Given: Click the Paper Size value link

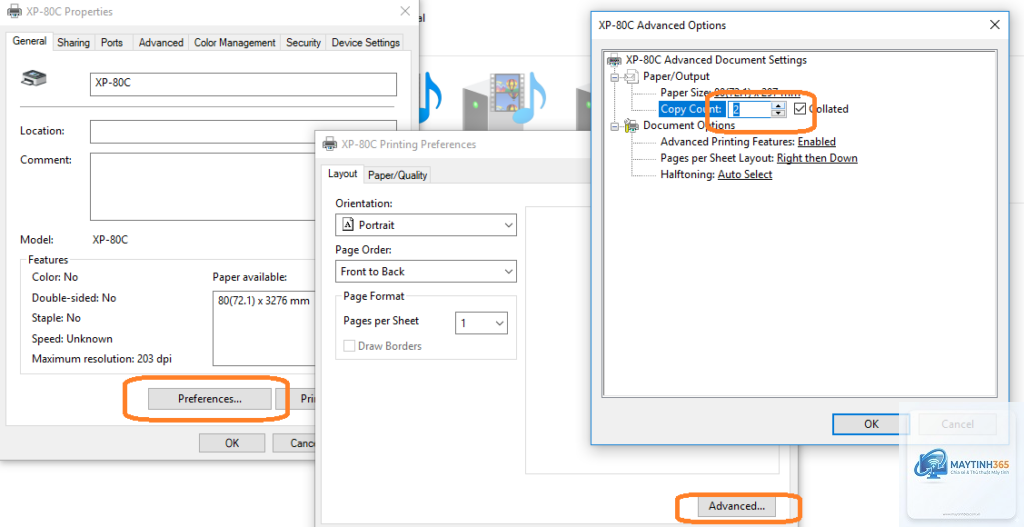Looking at the screenshot, I should tap(757, 93).
